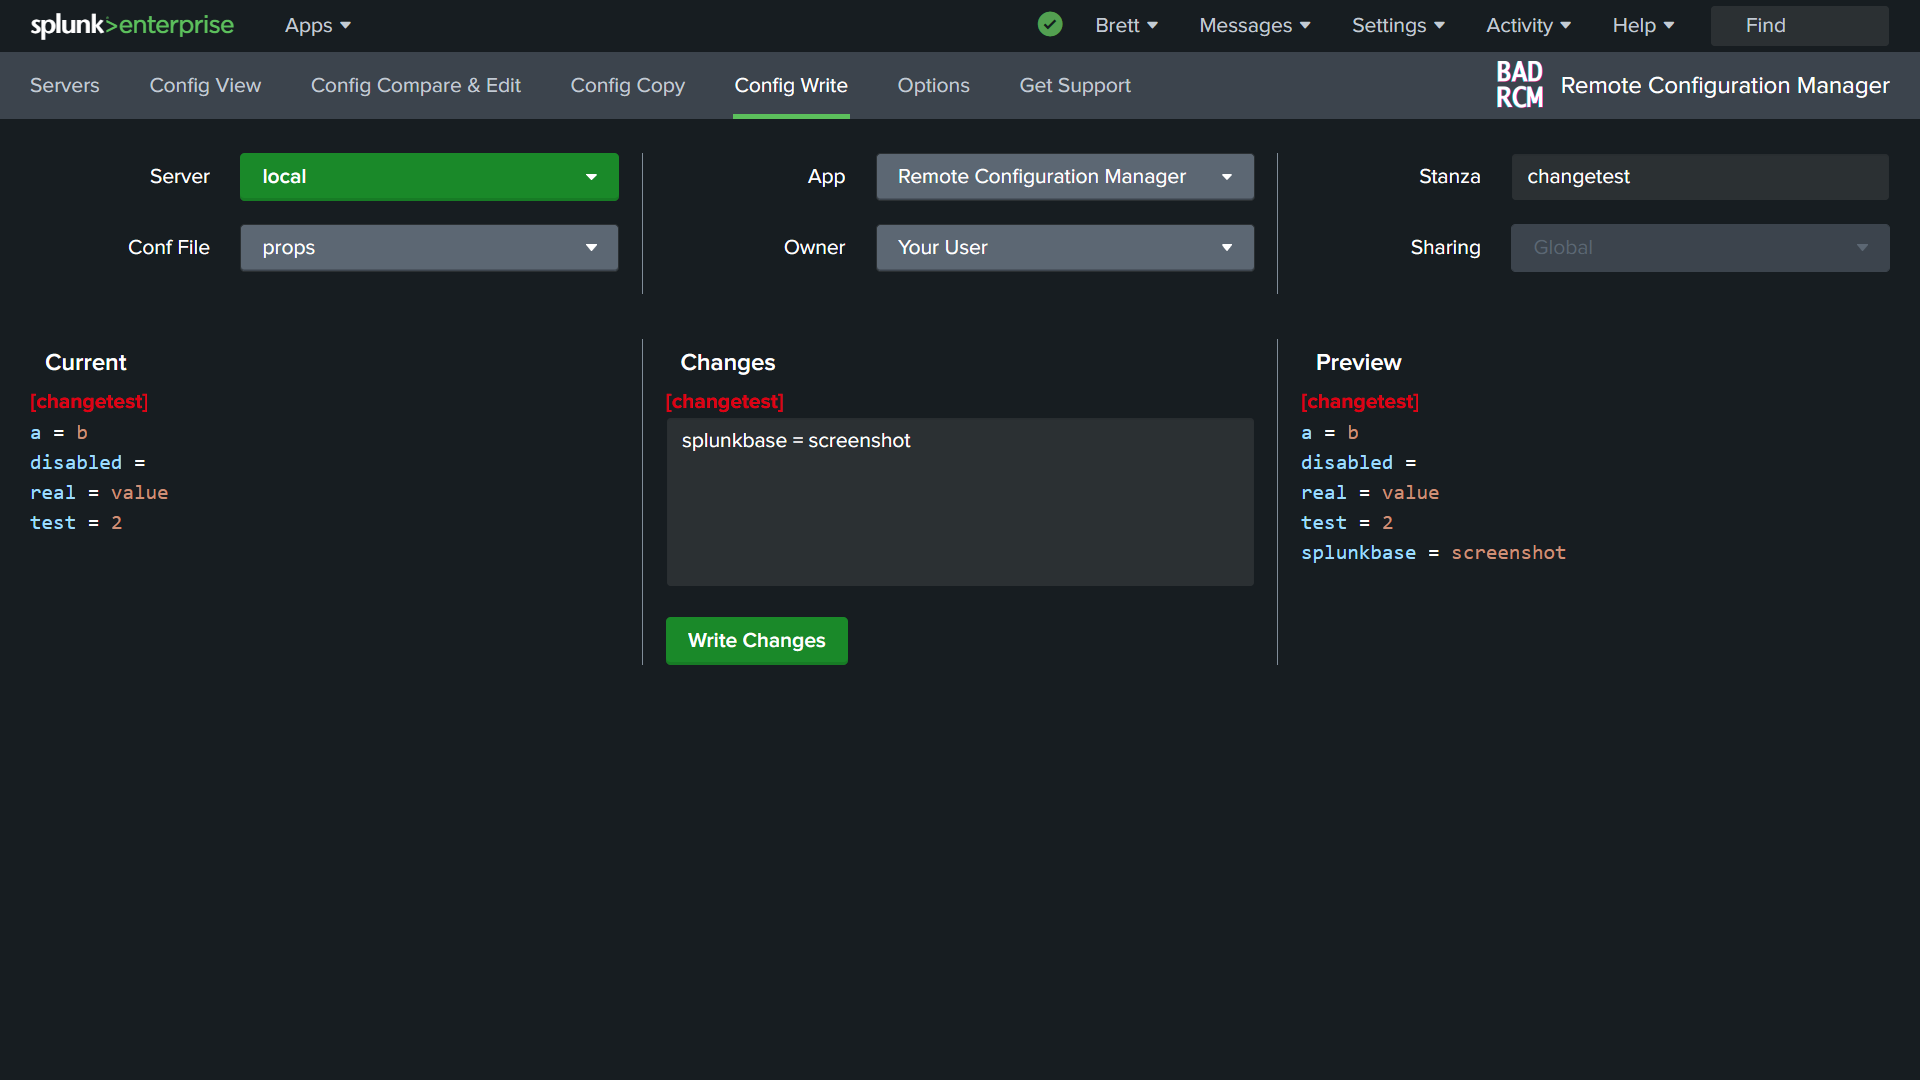Click [changetest] stanza header under Changes

point(725,401)
